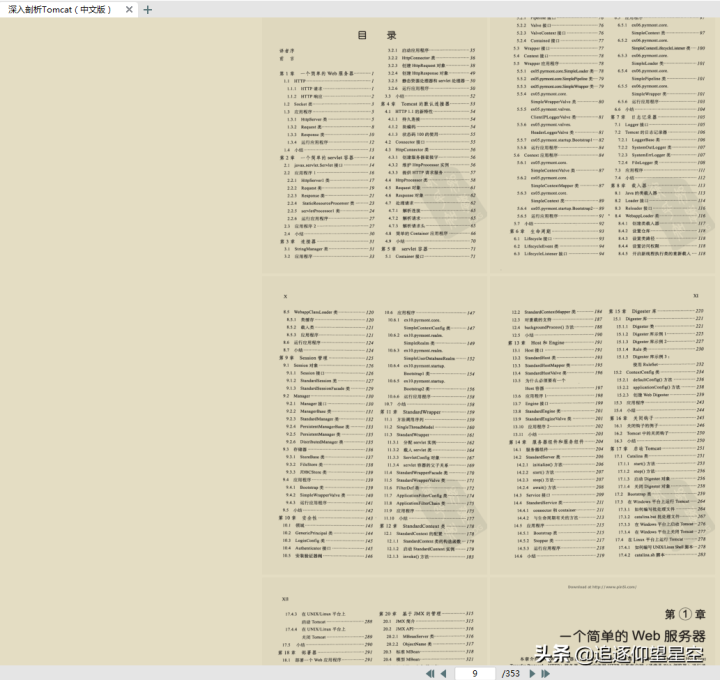Click the 10.2 GenericPrincipal 类 entry

pos(328,533)
